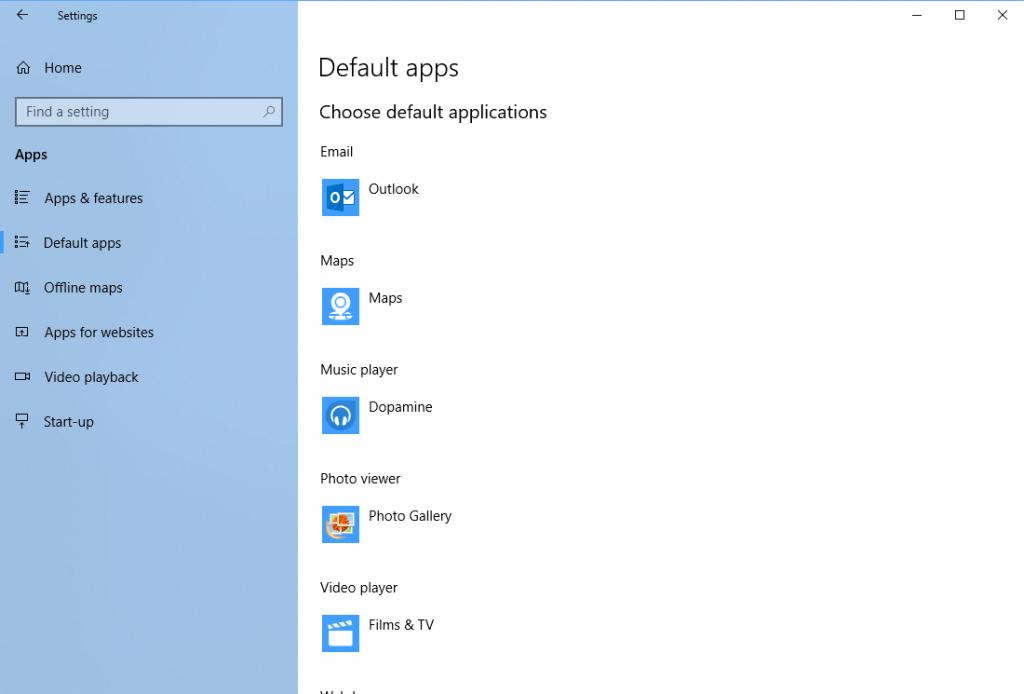Maximize the Settings window
1024x694 pixels.
point(959,15)
